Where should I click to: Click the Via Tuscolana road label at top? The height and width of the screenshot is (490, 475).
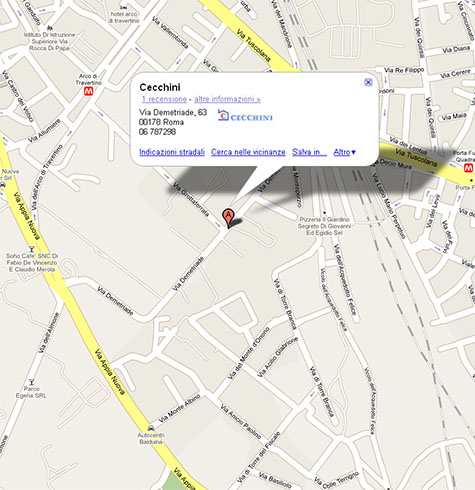pyautogui.click(x=253, y=45)
